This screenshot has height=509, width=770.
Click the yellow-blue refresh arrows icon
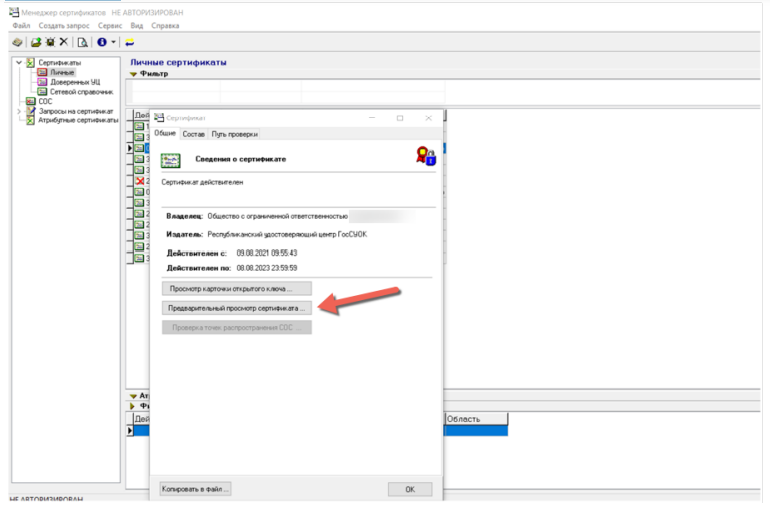(x=130, y=43)
